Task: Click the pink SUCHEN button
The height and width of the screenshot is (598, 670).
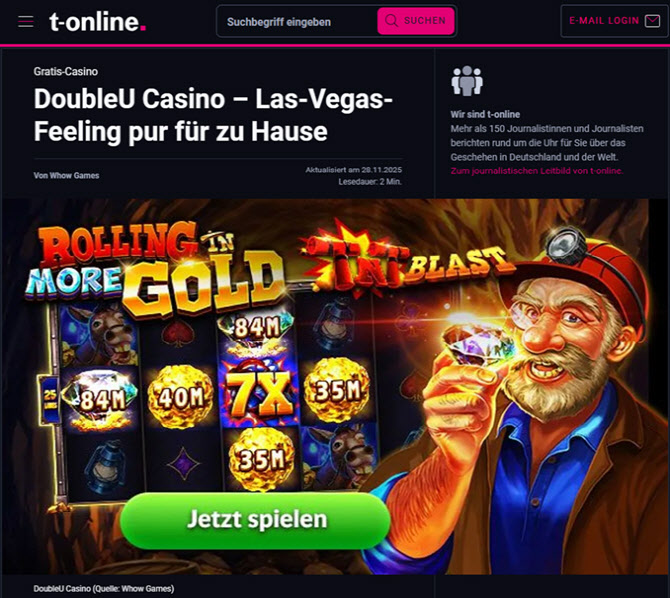Action: 415,21
